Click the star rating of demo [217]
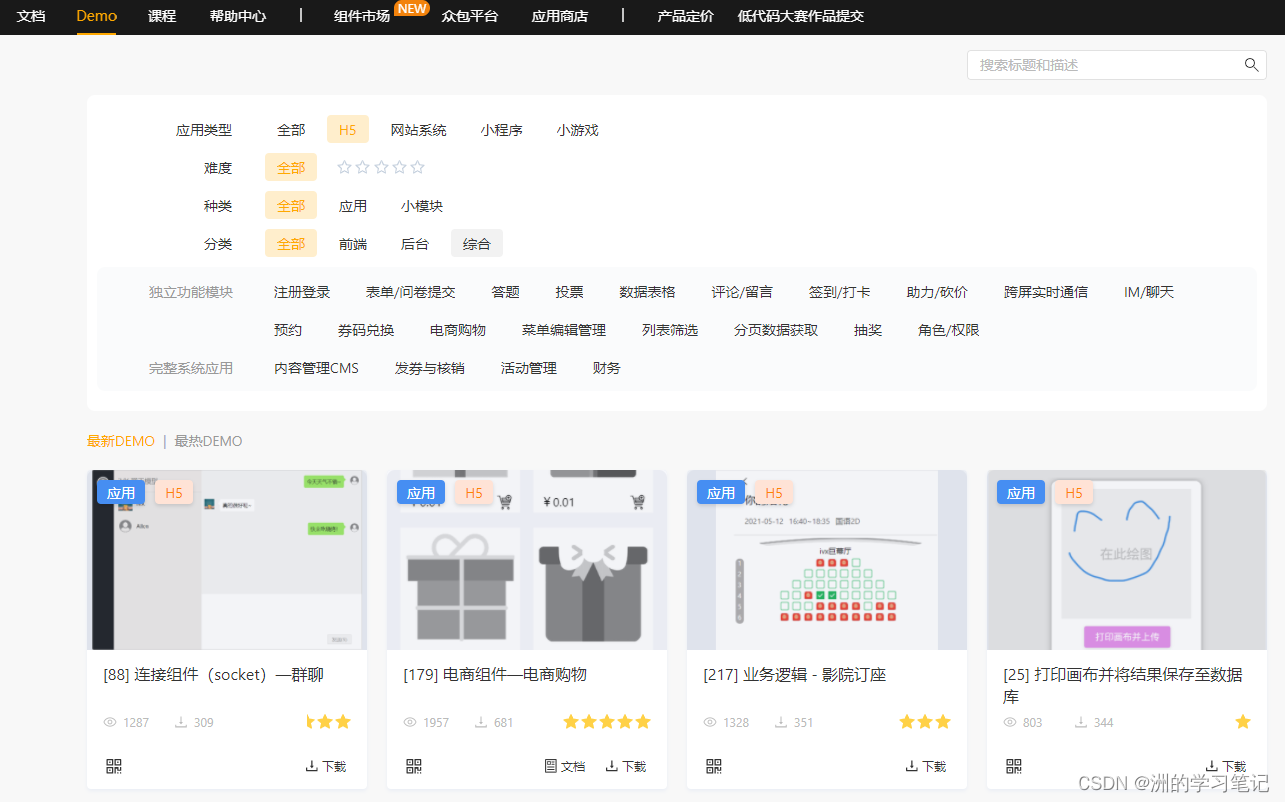1285x802 pixels. 925,722
